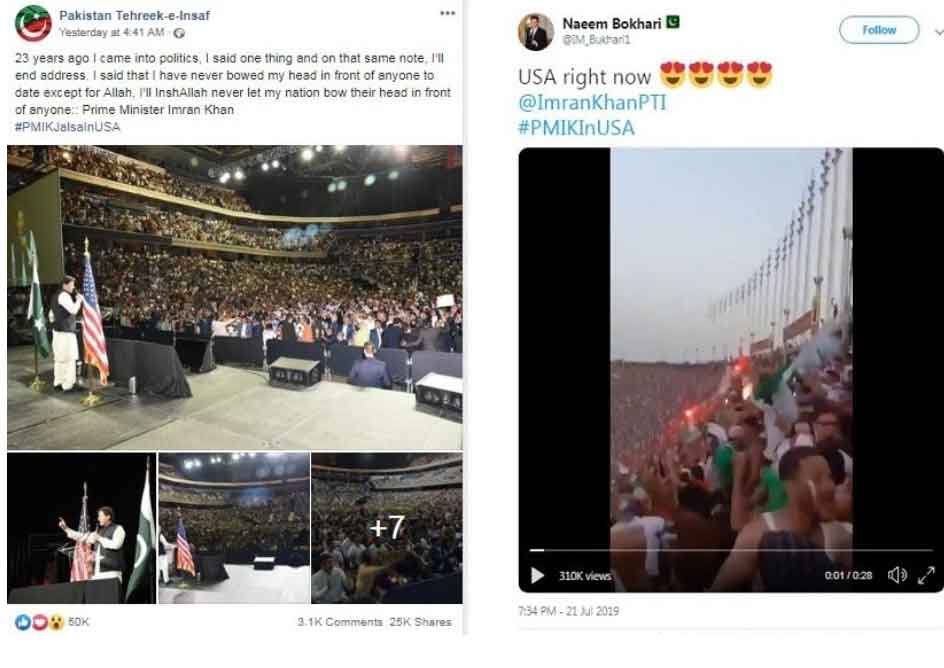Viewport: 944px width, 668px height.
Task: Click the Pakistan Tehreek-e-Insaf page name
Action: click(x=134, y=16)
